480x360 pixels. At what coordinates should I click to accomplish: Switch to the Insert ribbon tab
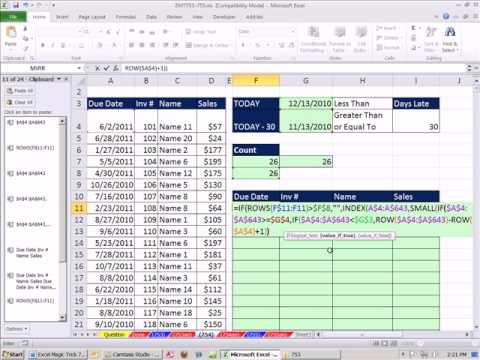point(62,17)
